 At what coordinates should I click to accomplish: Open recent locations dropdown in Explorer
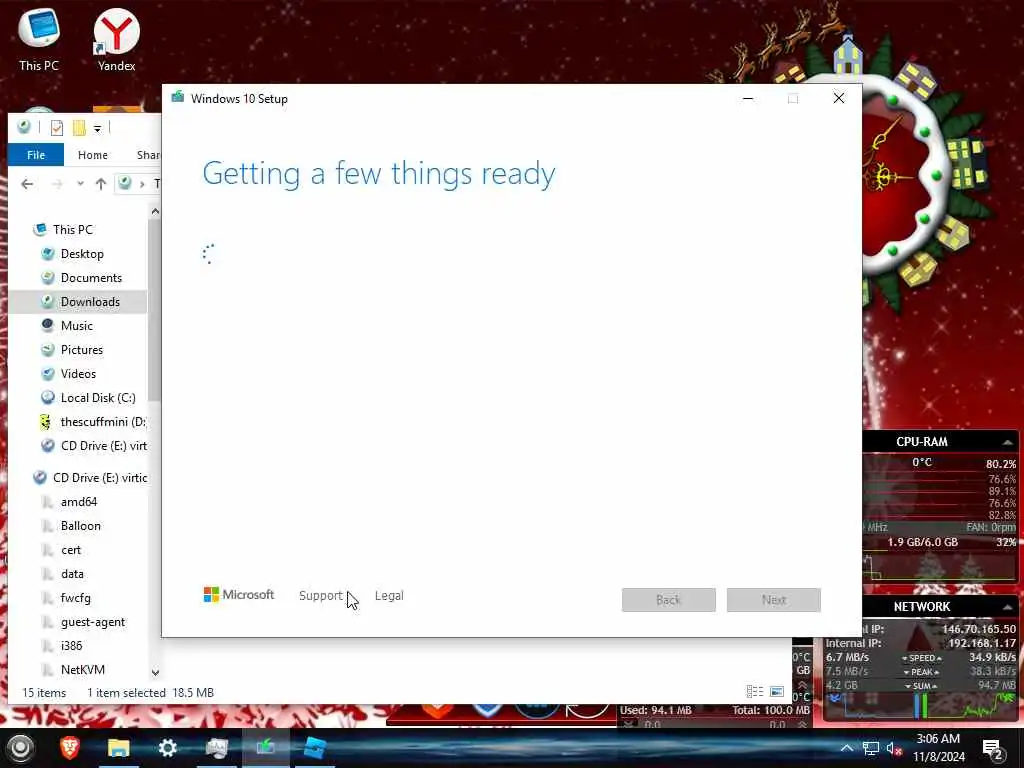[80, 184]
